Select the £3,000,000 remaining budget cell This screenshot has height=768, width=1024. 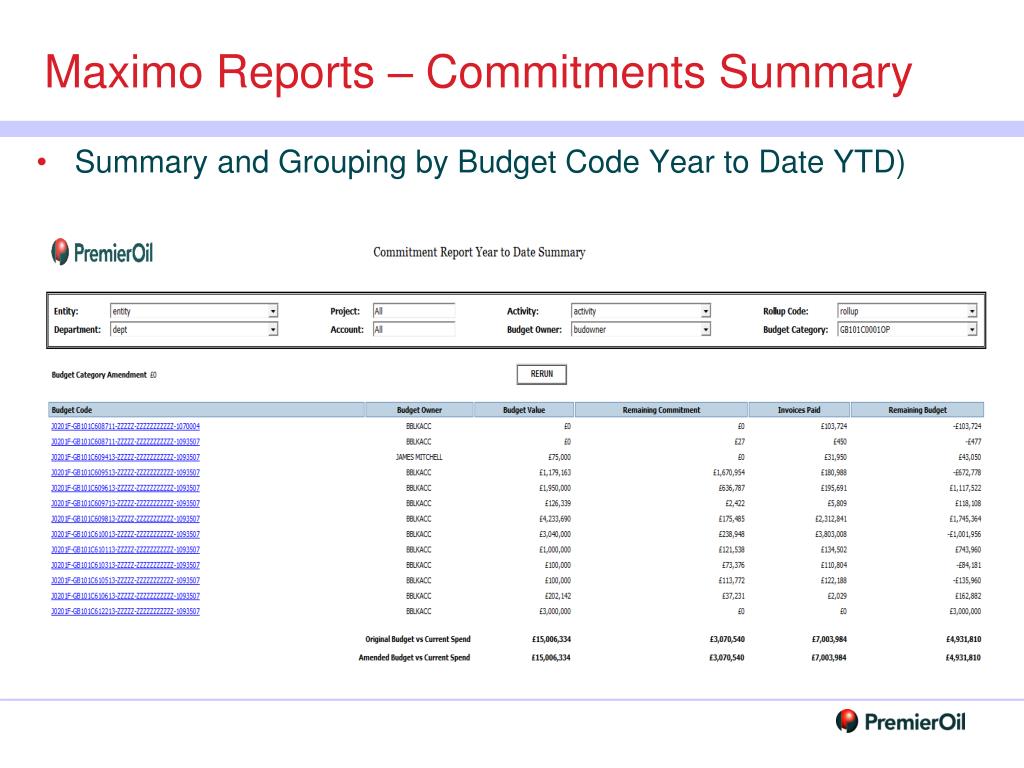(x=965, y=612)
